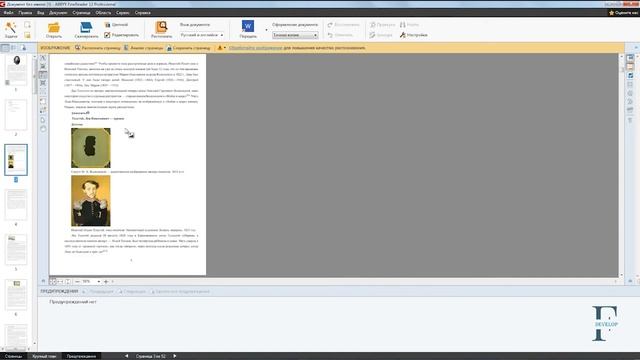This screenshot has height=360, width=640.
Task: Select page 4 thumbnail
Action: click(x=16, y=204)
